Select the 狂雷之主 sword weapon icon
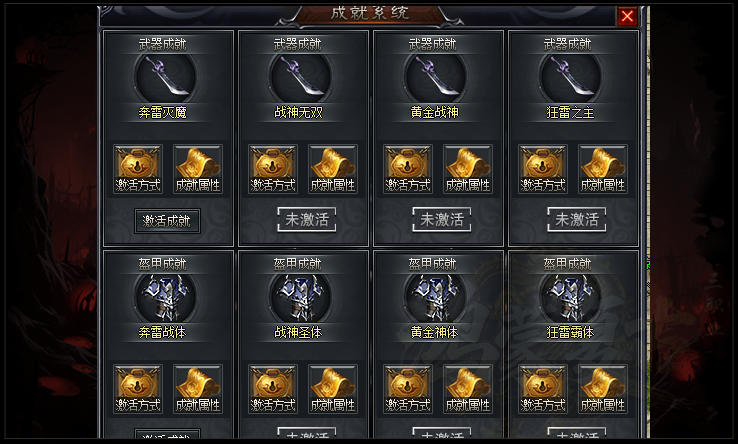This screenshot has width=738, height=444. tap(571, 77)
